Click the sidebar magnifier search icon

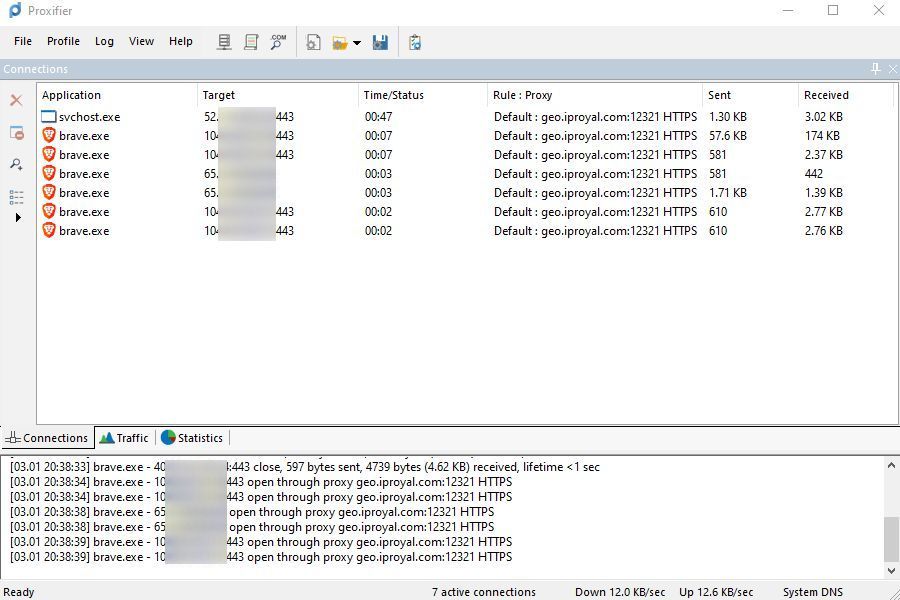pyautogui.click(x=16, y=165)
